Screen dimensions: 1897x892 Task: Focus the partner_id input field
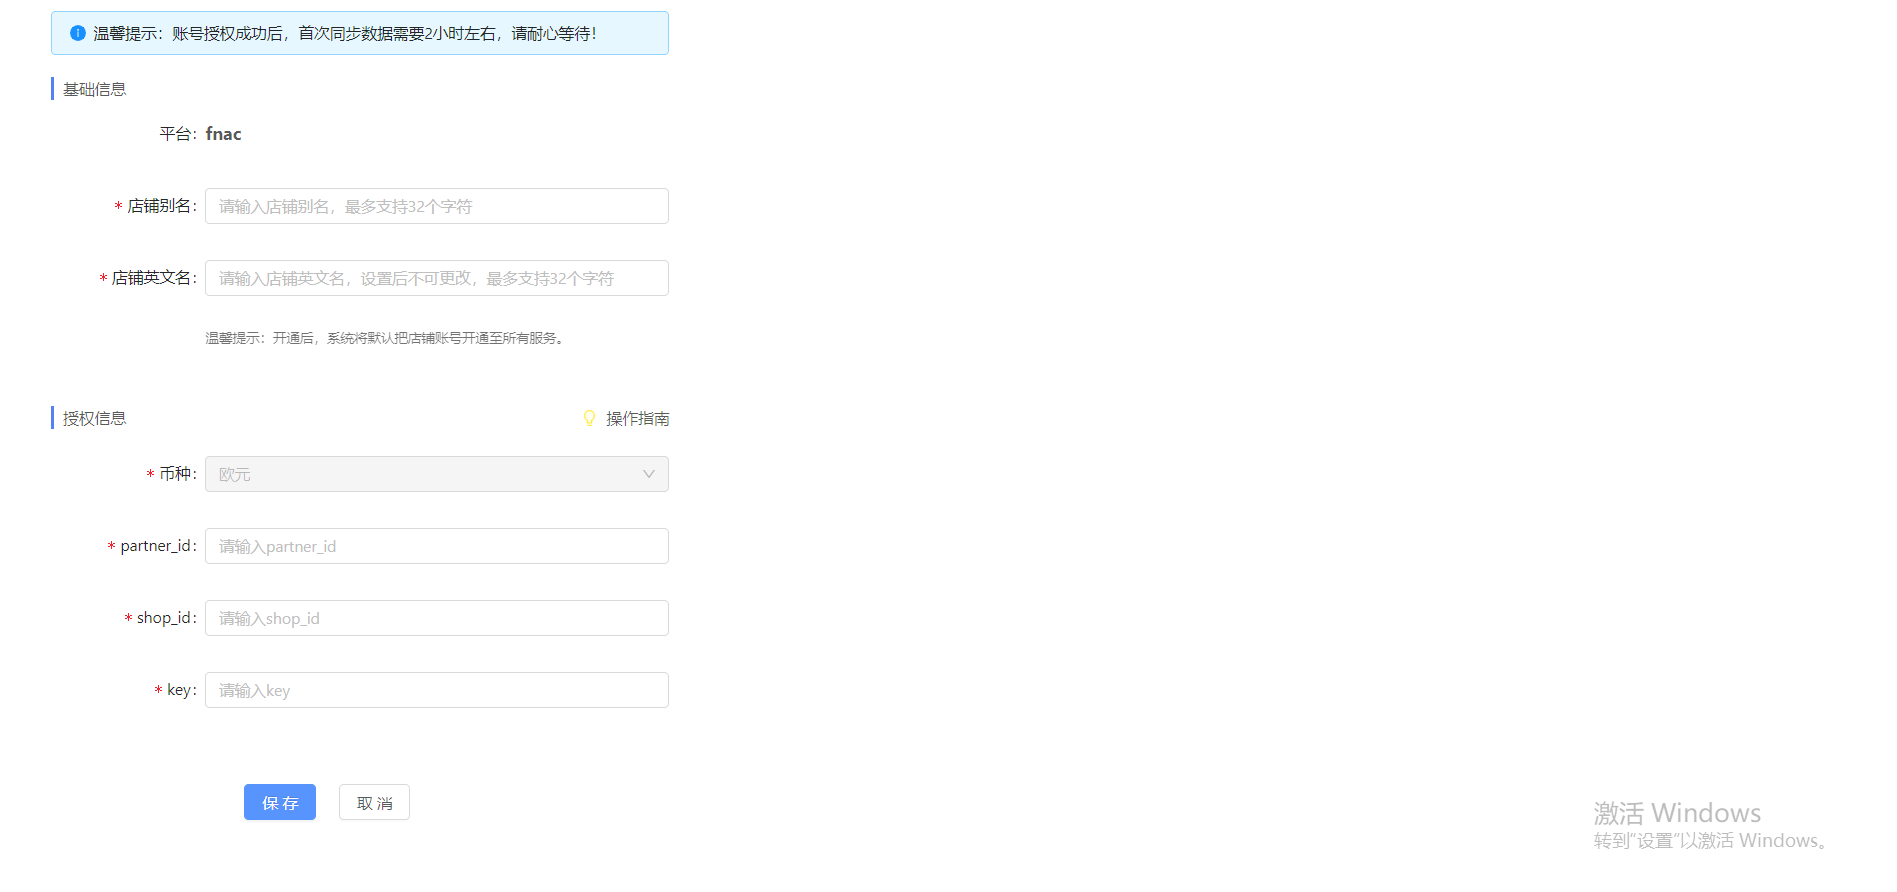[437, 546]
